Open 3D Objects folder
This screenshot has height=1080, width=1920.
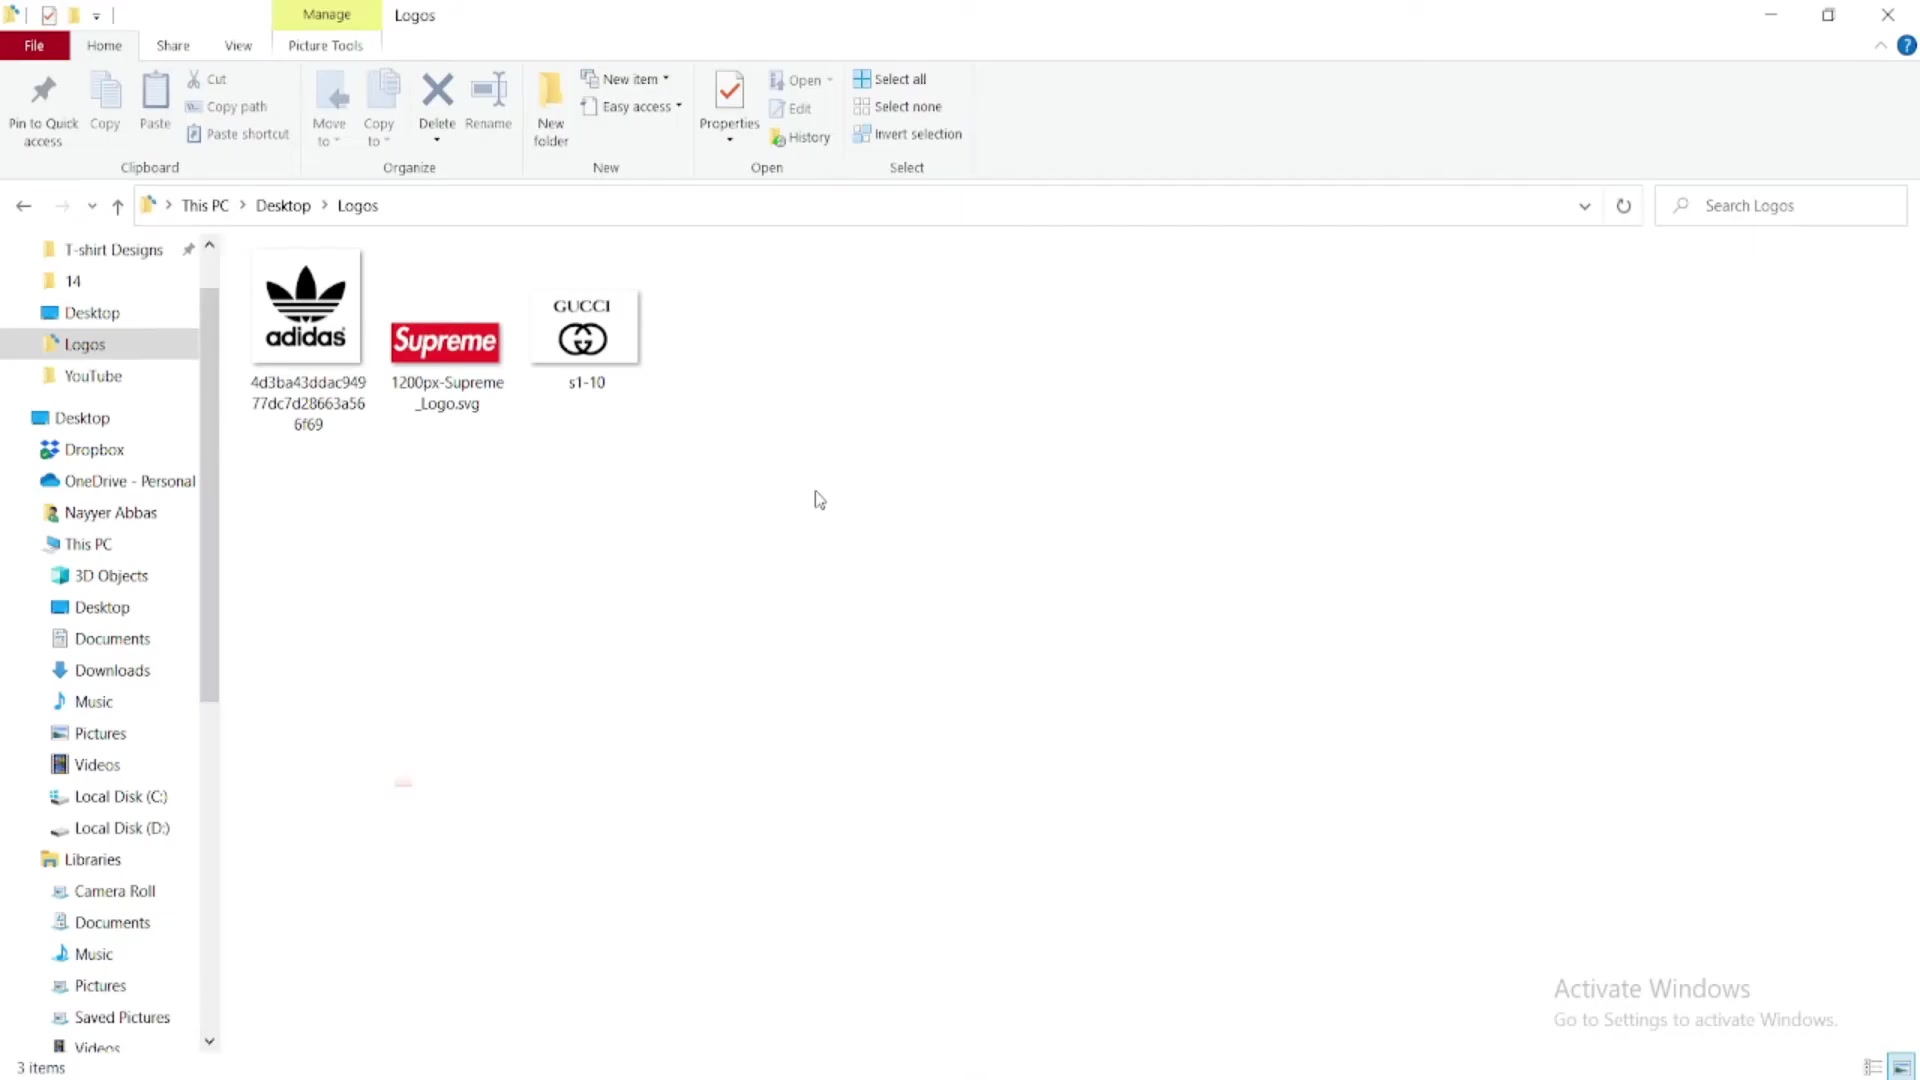point(111,576)
